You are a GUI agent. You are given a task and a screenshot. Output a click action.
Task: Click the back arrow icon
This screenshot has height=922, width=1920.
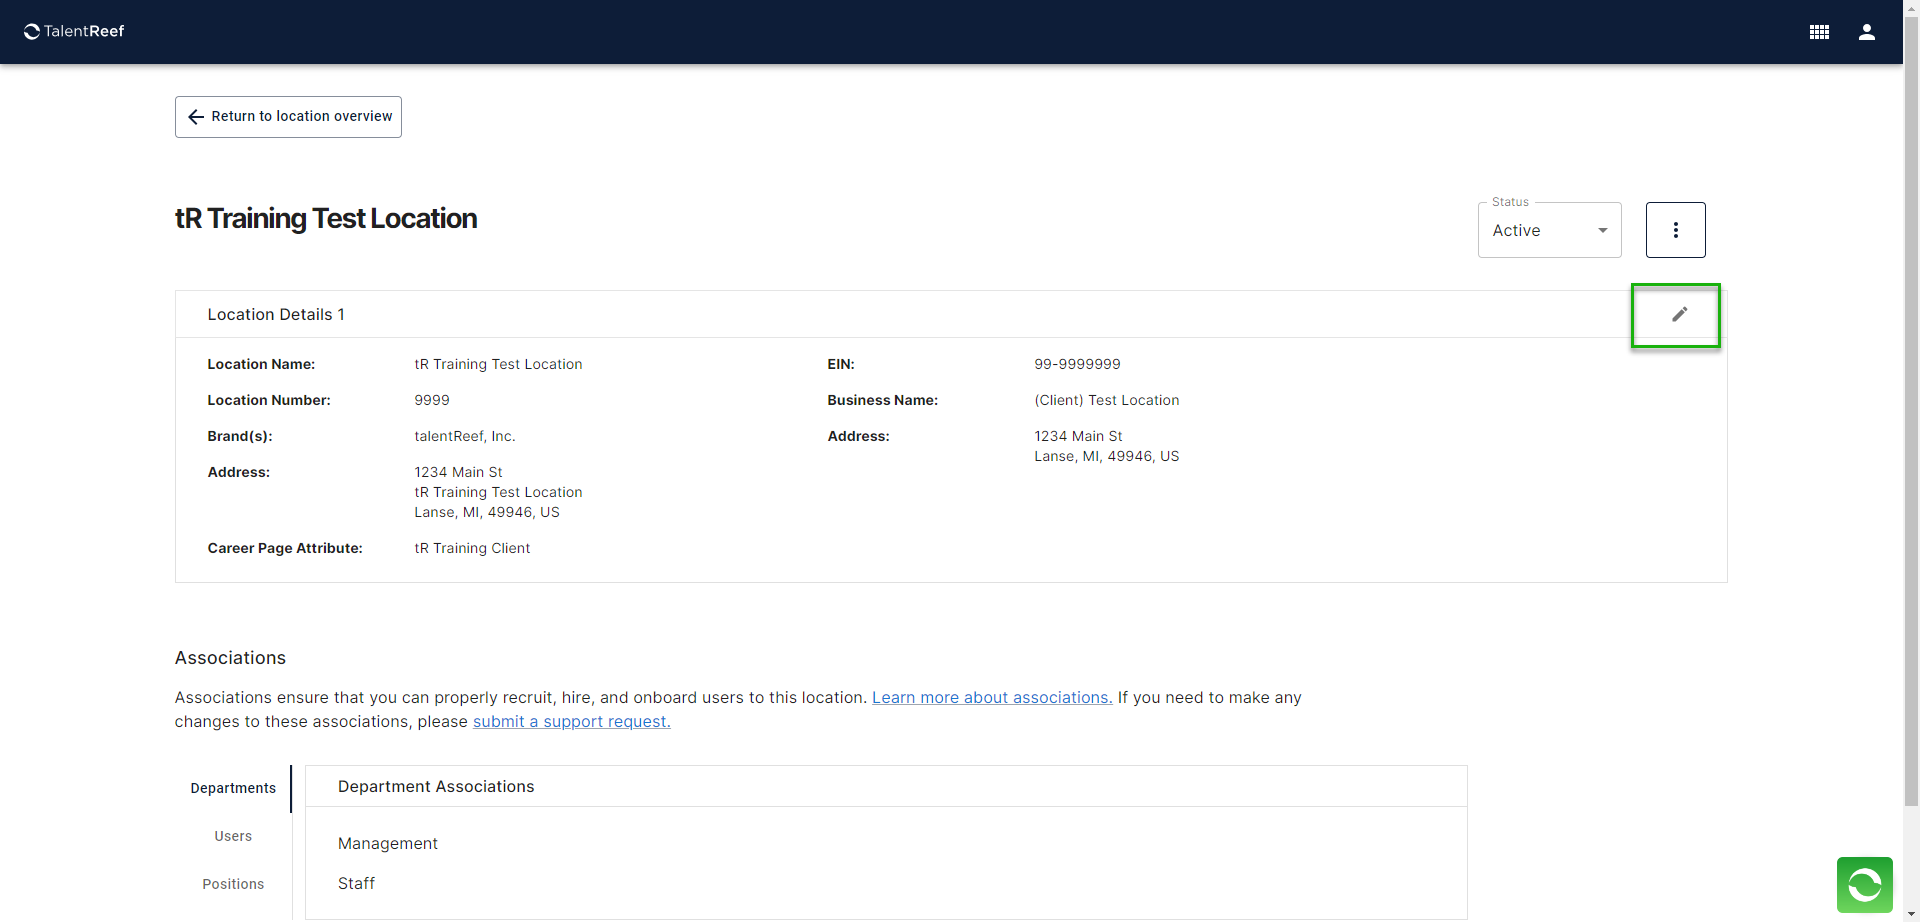coord(196,117)
